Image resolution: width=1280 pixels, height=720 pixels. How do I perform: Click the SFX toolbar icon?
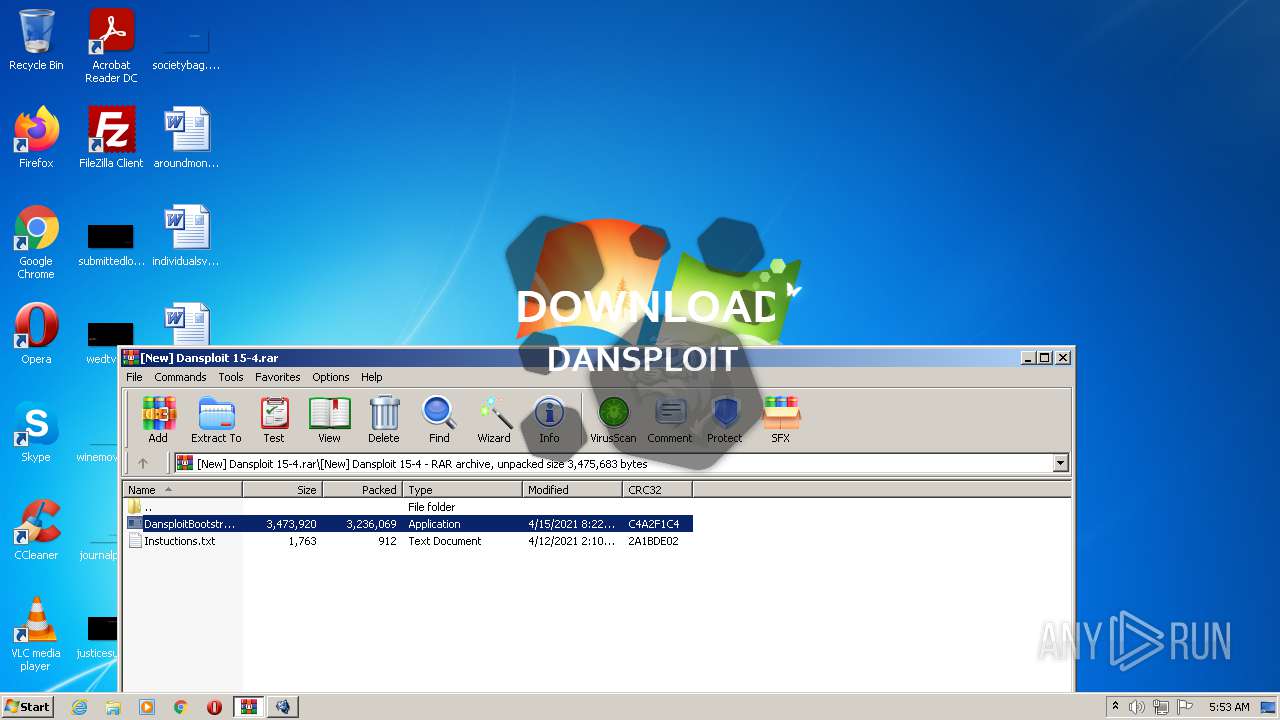(781, 419)
